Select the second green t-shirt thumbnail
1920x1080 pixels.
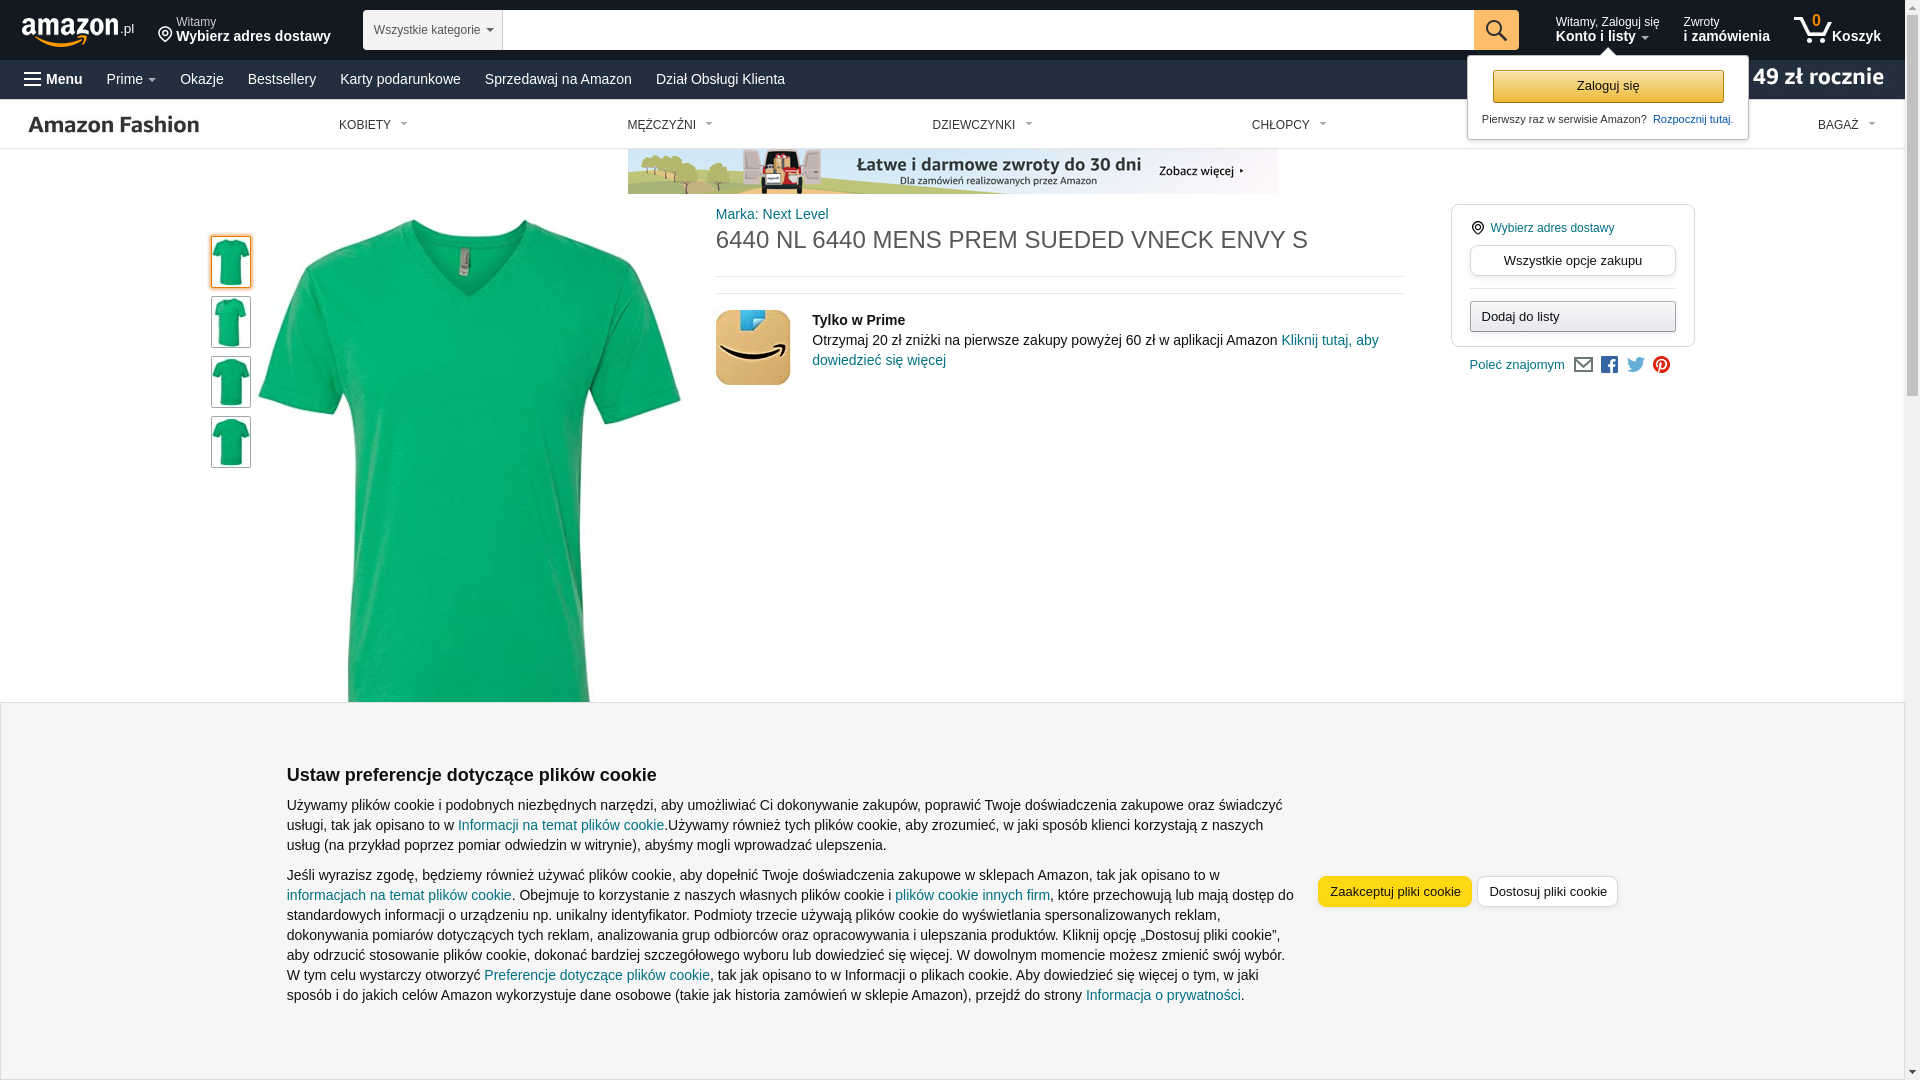pyautogui.click(x=231, y=322)
